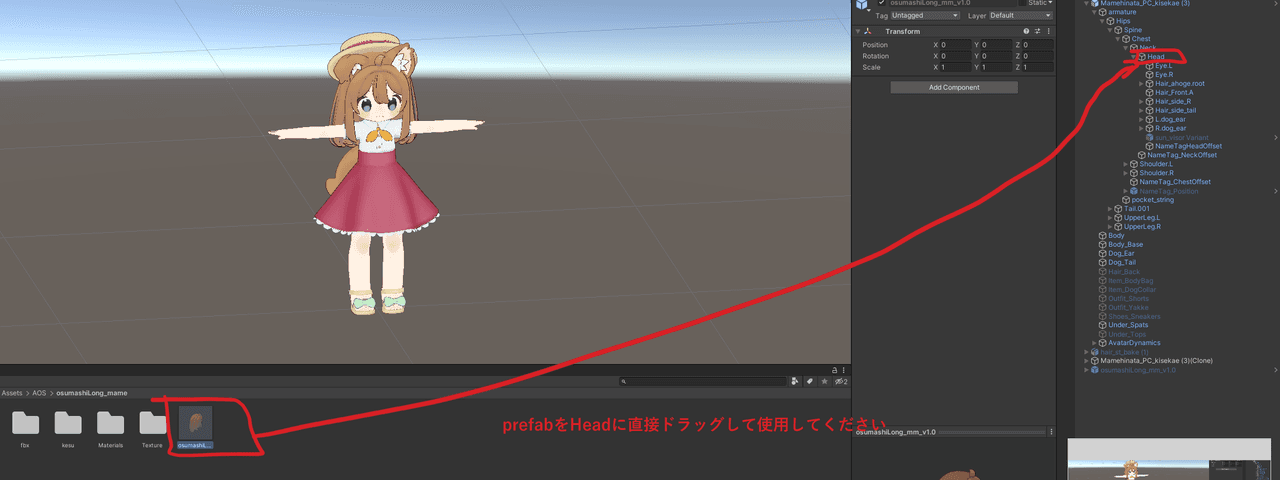The image size is (1280, 480).
Task: Select the Chest object in Hierarchy
Action: [1141, 39]
